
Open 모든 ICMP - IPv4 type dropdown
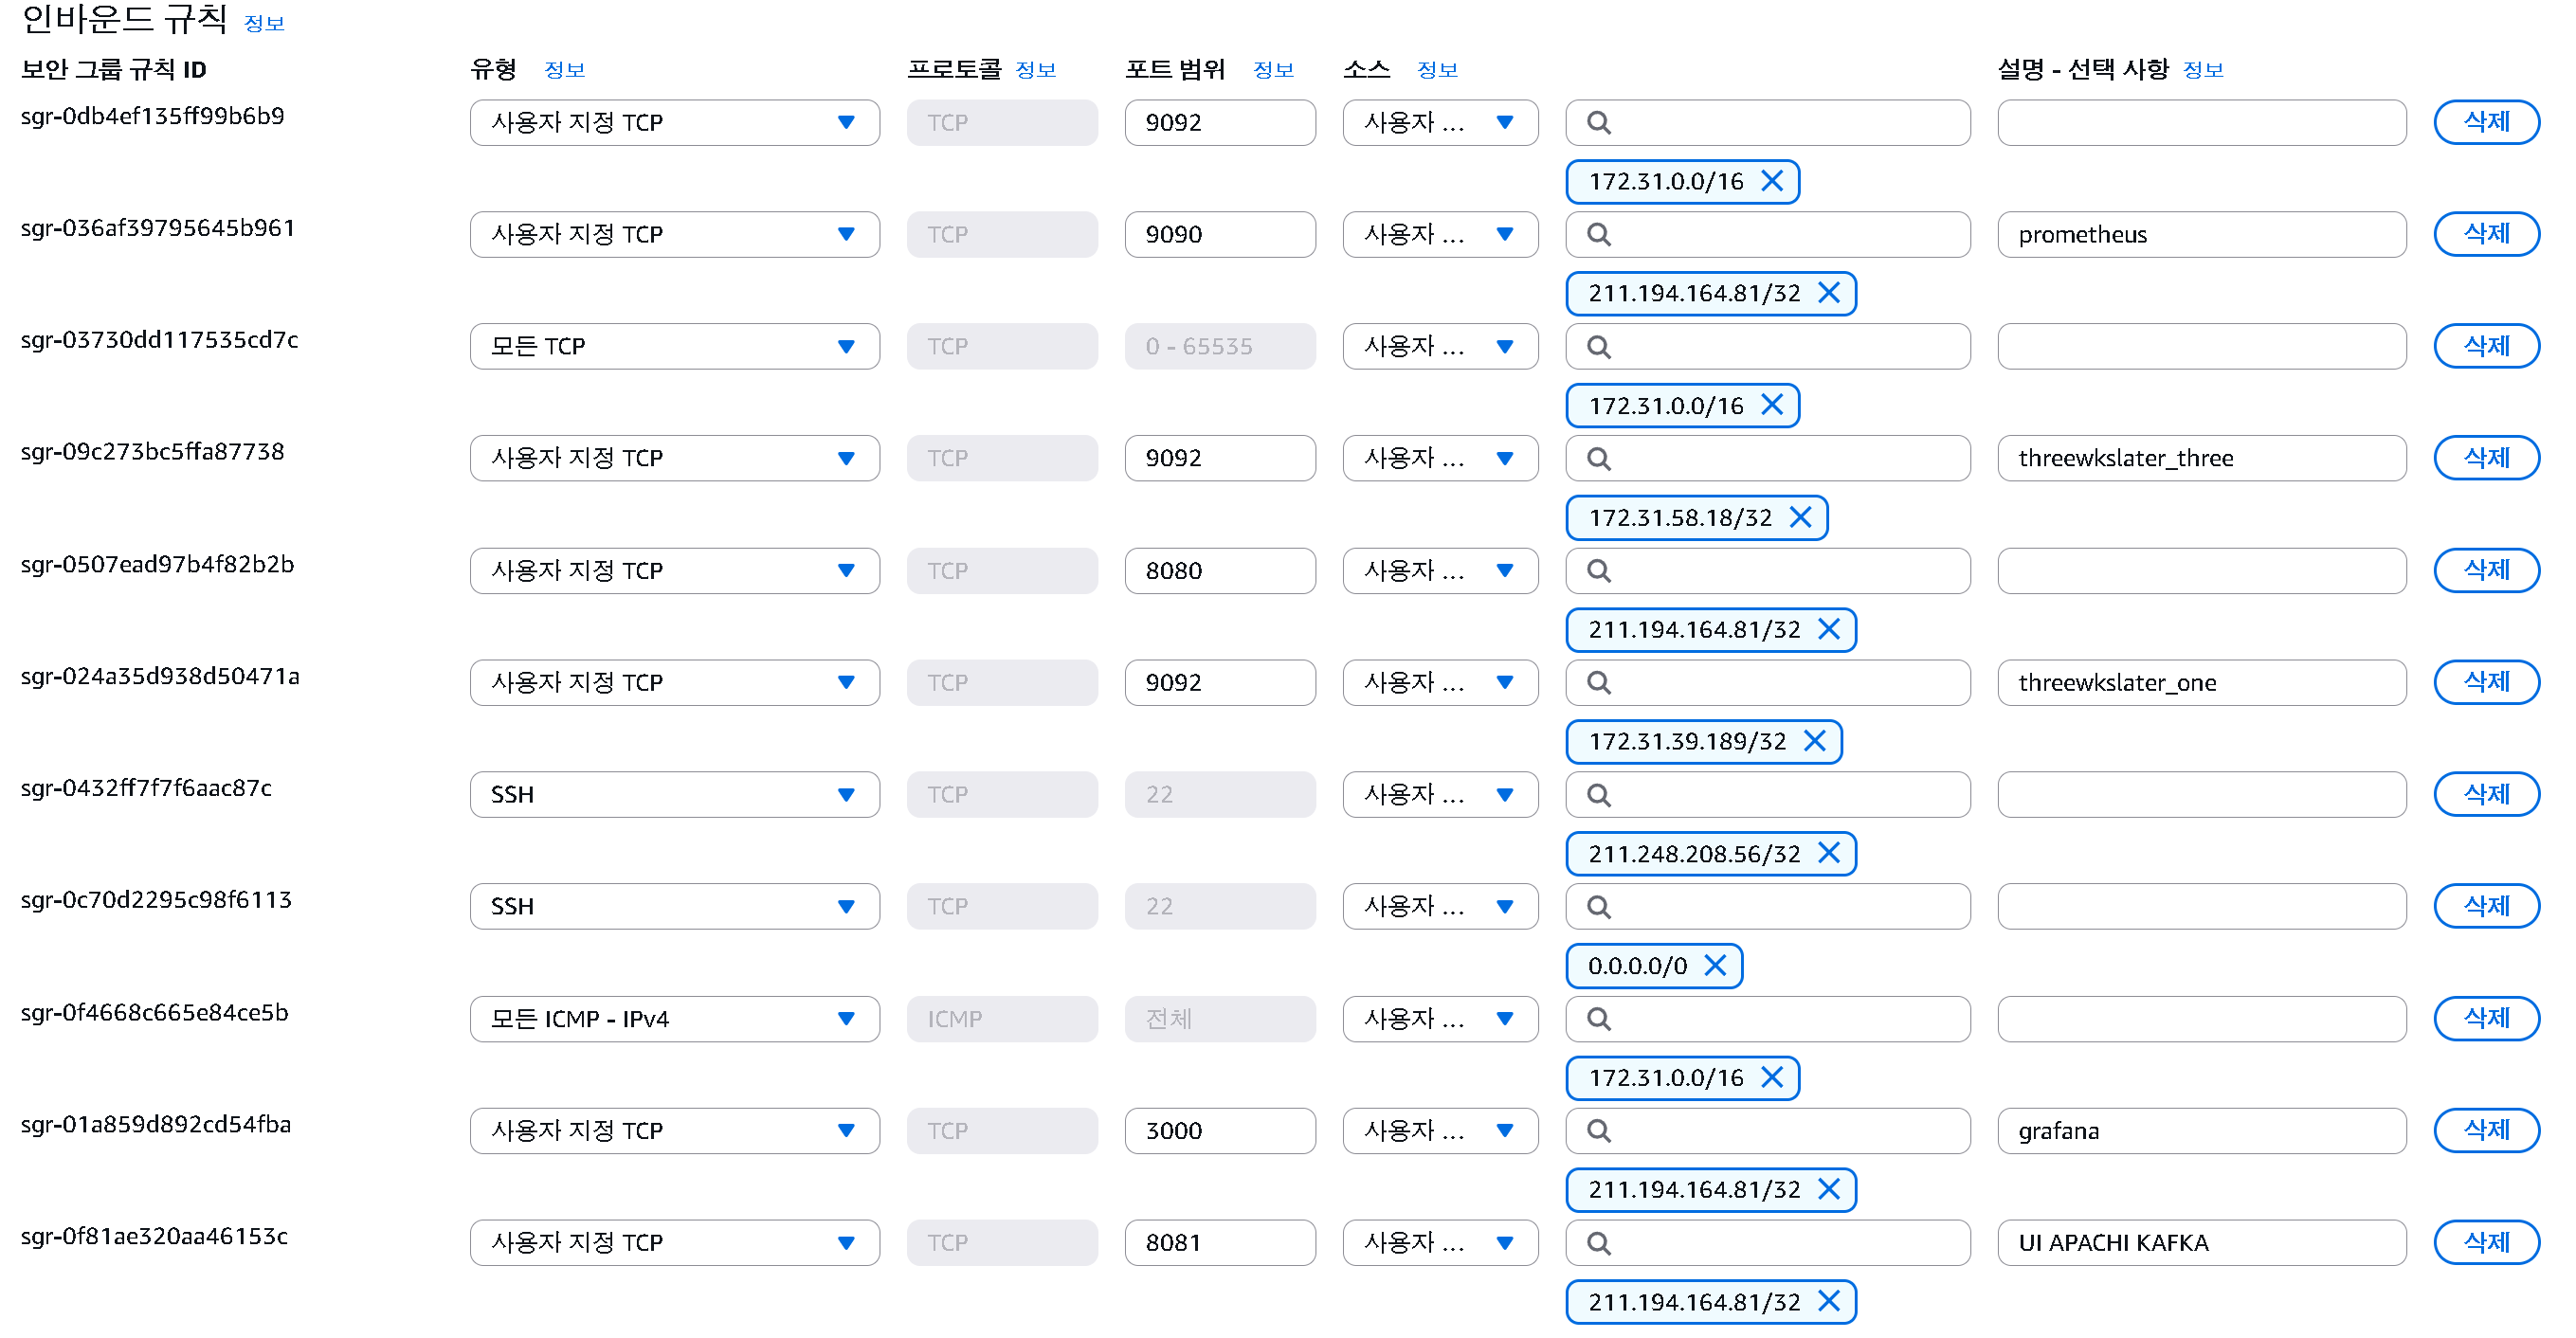(x=675, y=1018)
